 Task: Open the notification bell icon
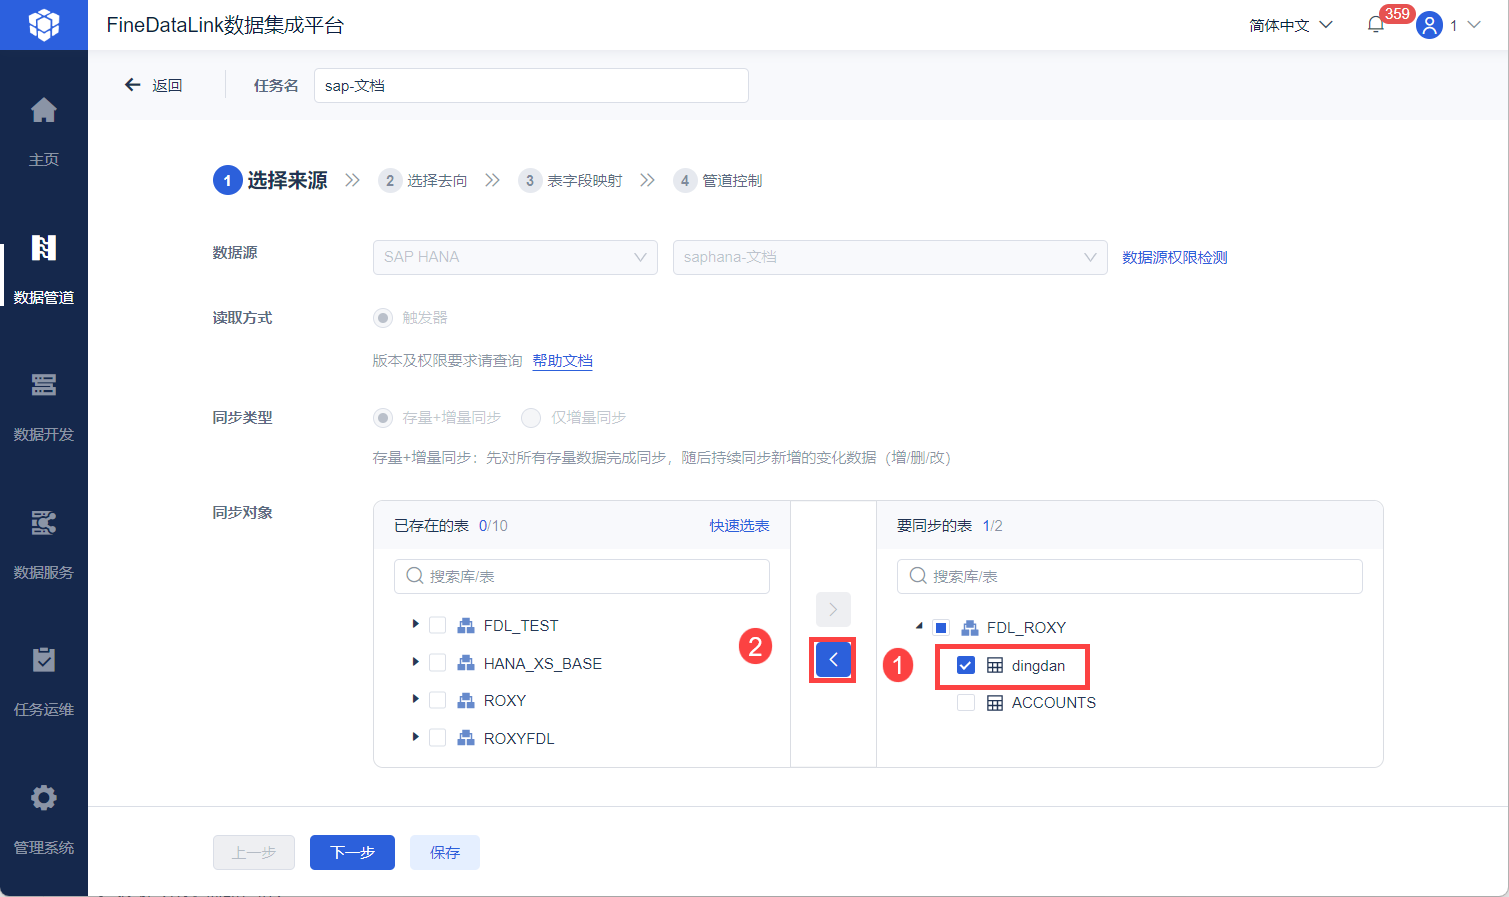pyautogui.click(x=1376, y=25)
